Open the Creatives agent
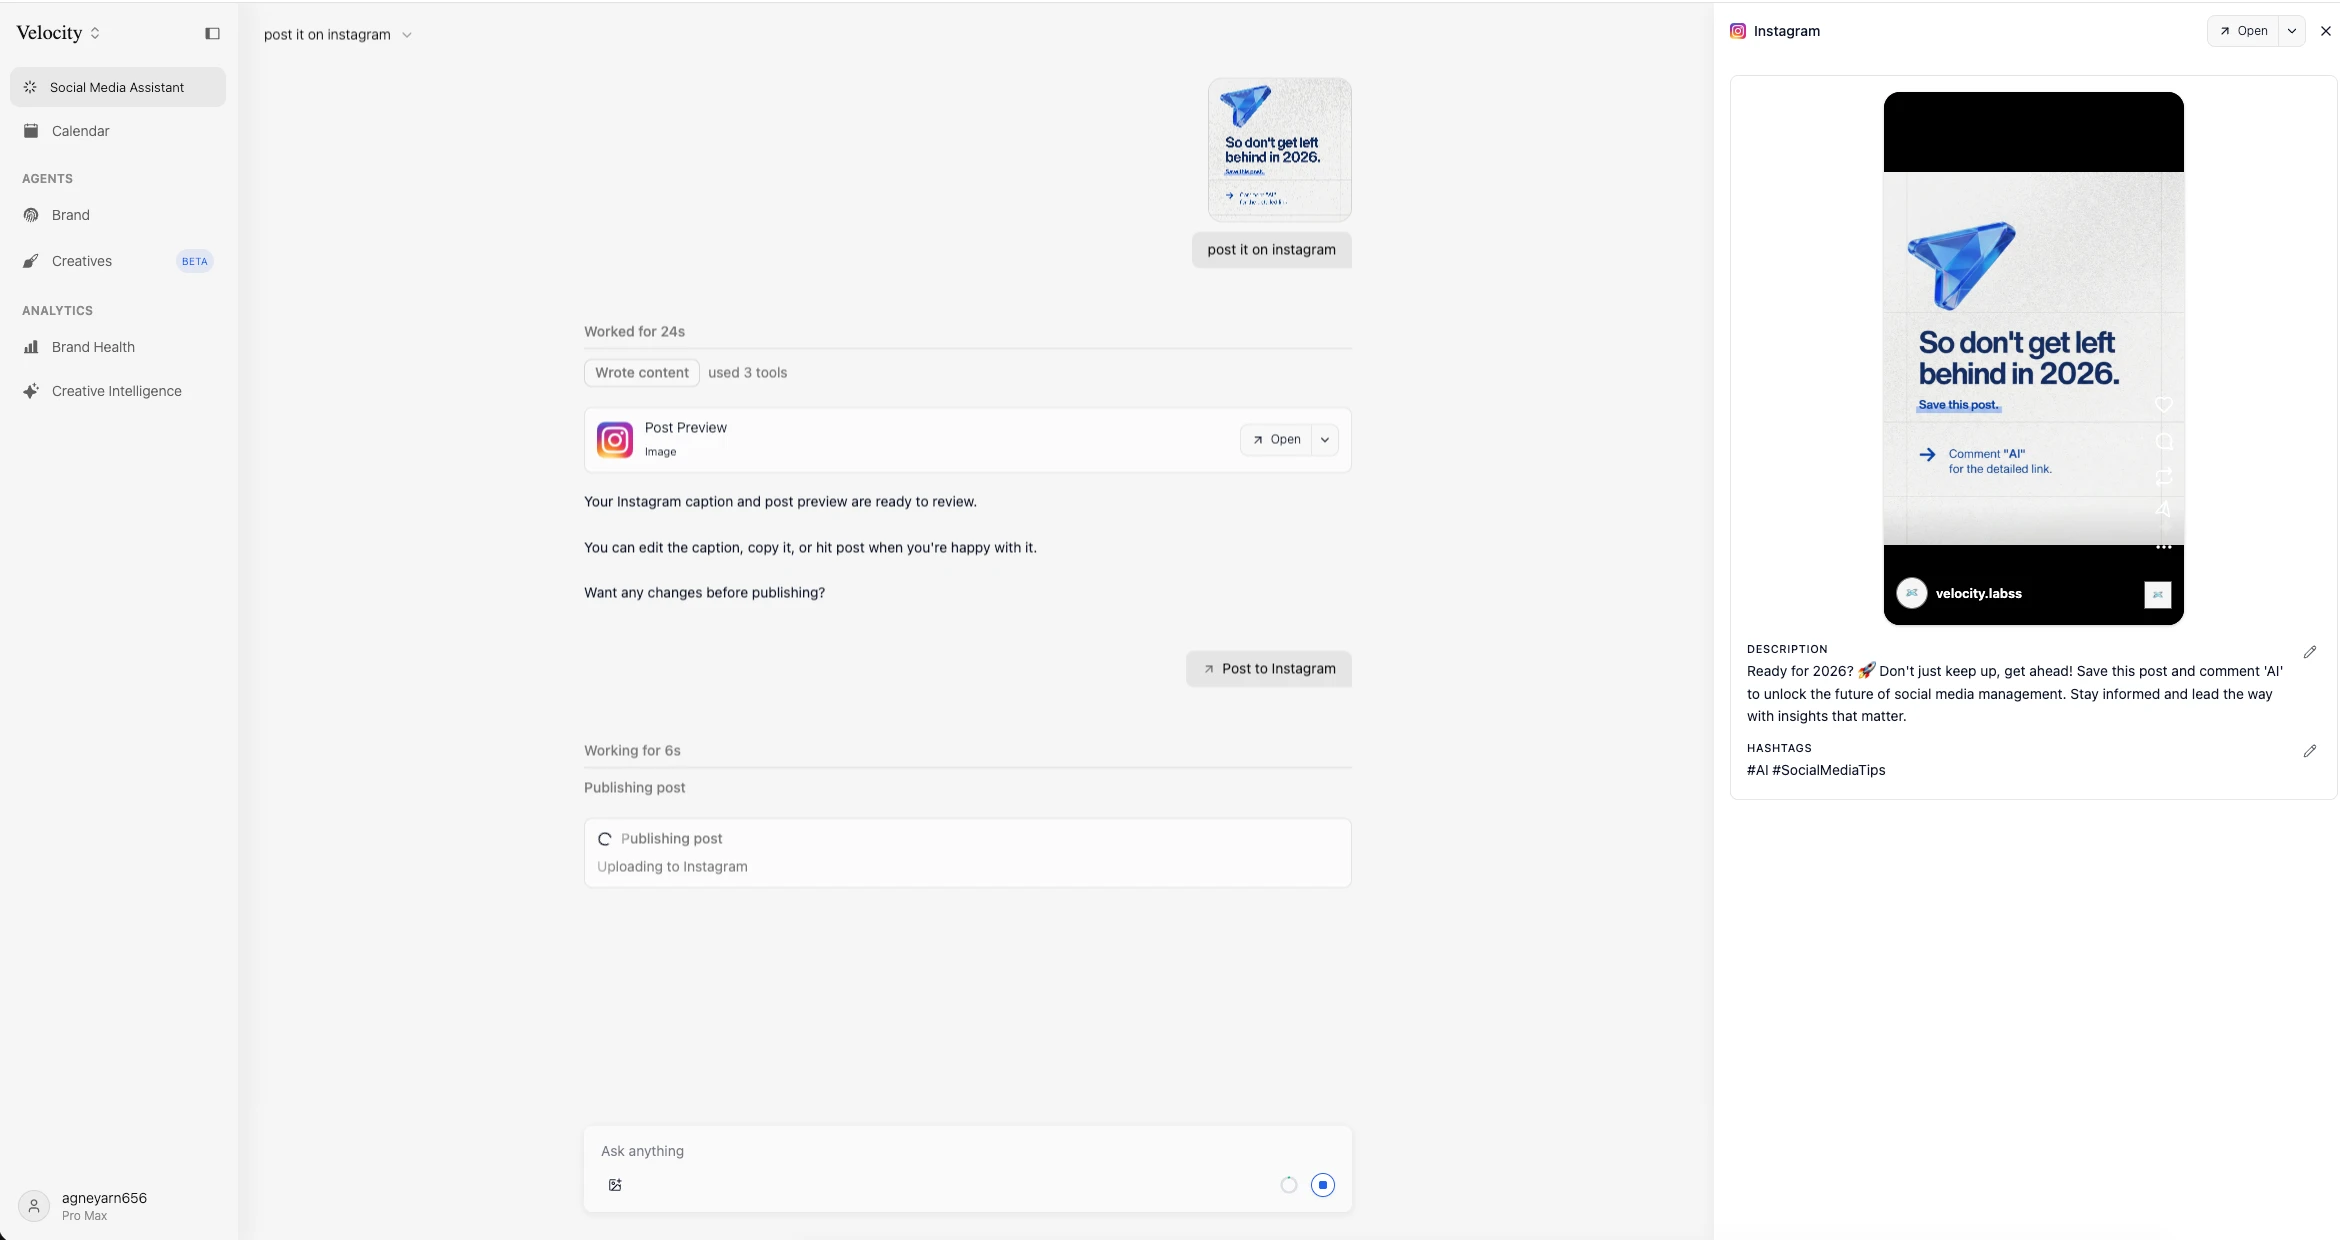This screenshot has width=2340, height=1240. coord(118,261)
